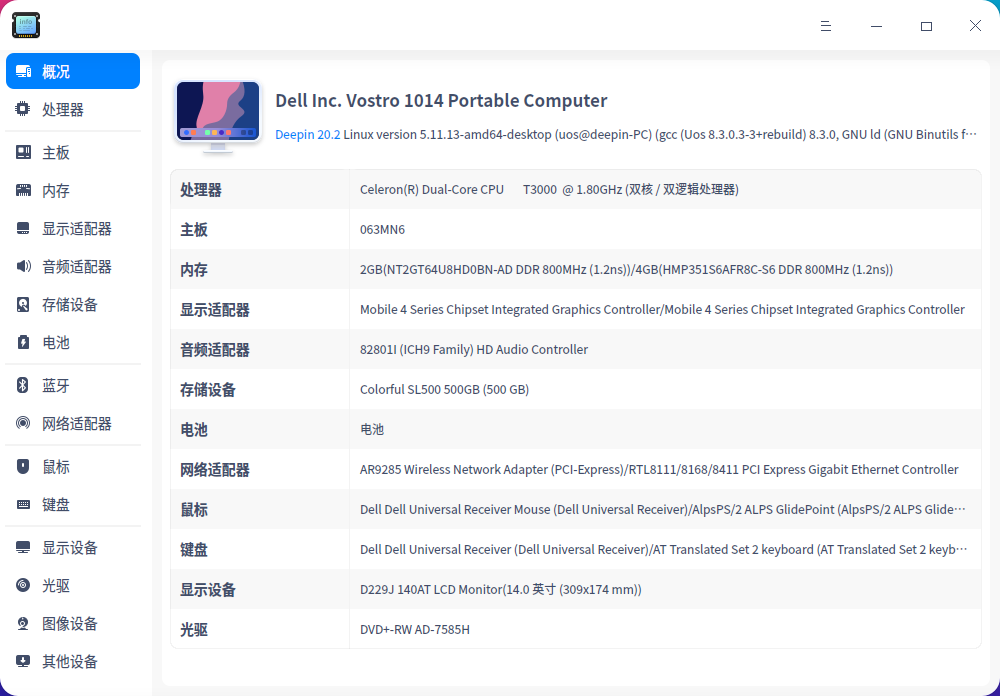This screenshot has height=696, width=1000.
Task: Click the 主板 motherboard icon
Action: 23,152
